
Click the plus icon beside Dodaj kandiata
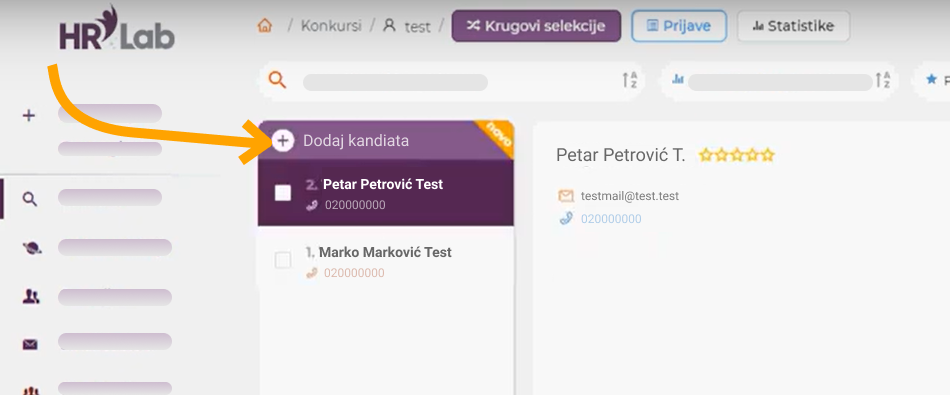pyautogui.click(x=282, y=141)
